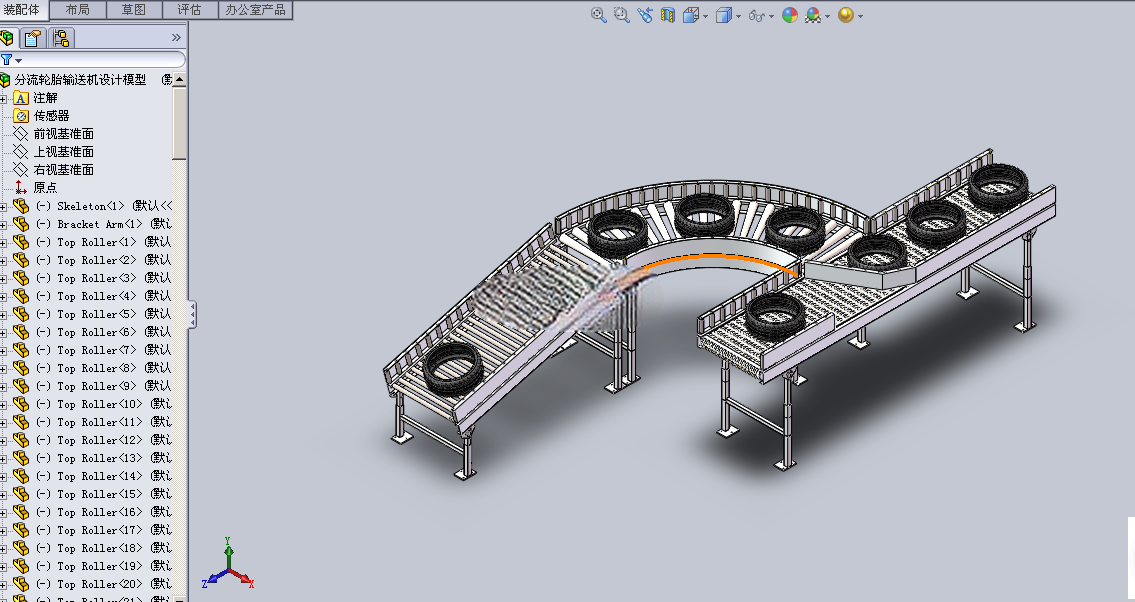Click the XYZ orientation triad
1135x602 pixels.
click(229, 564)
